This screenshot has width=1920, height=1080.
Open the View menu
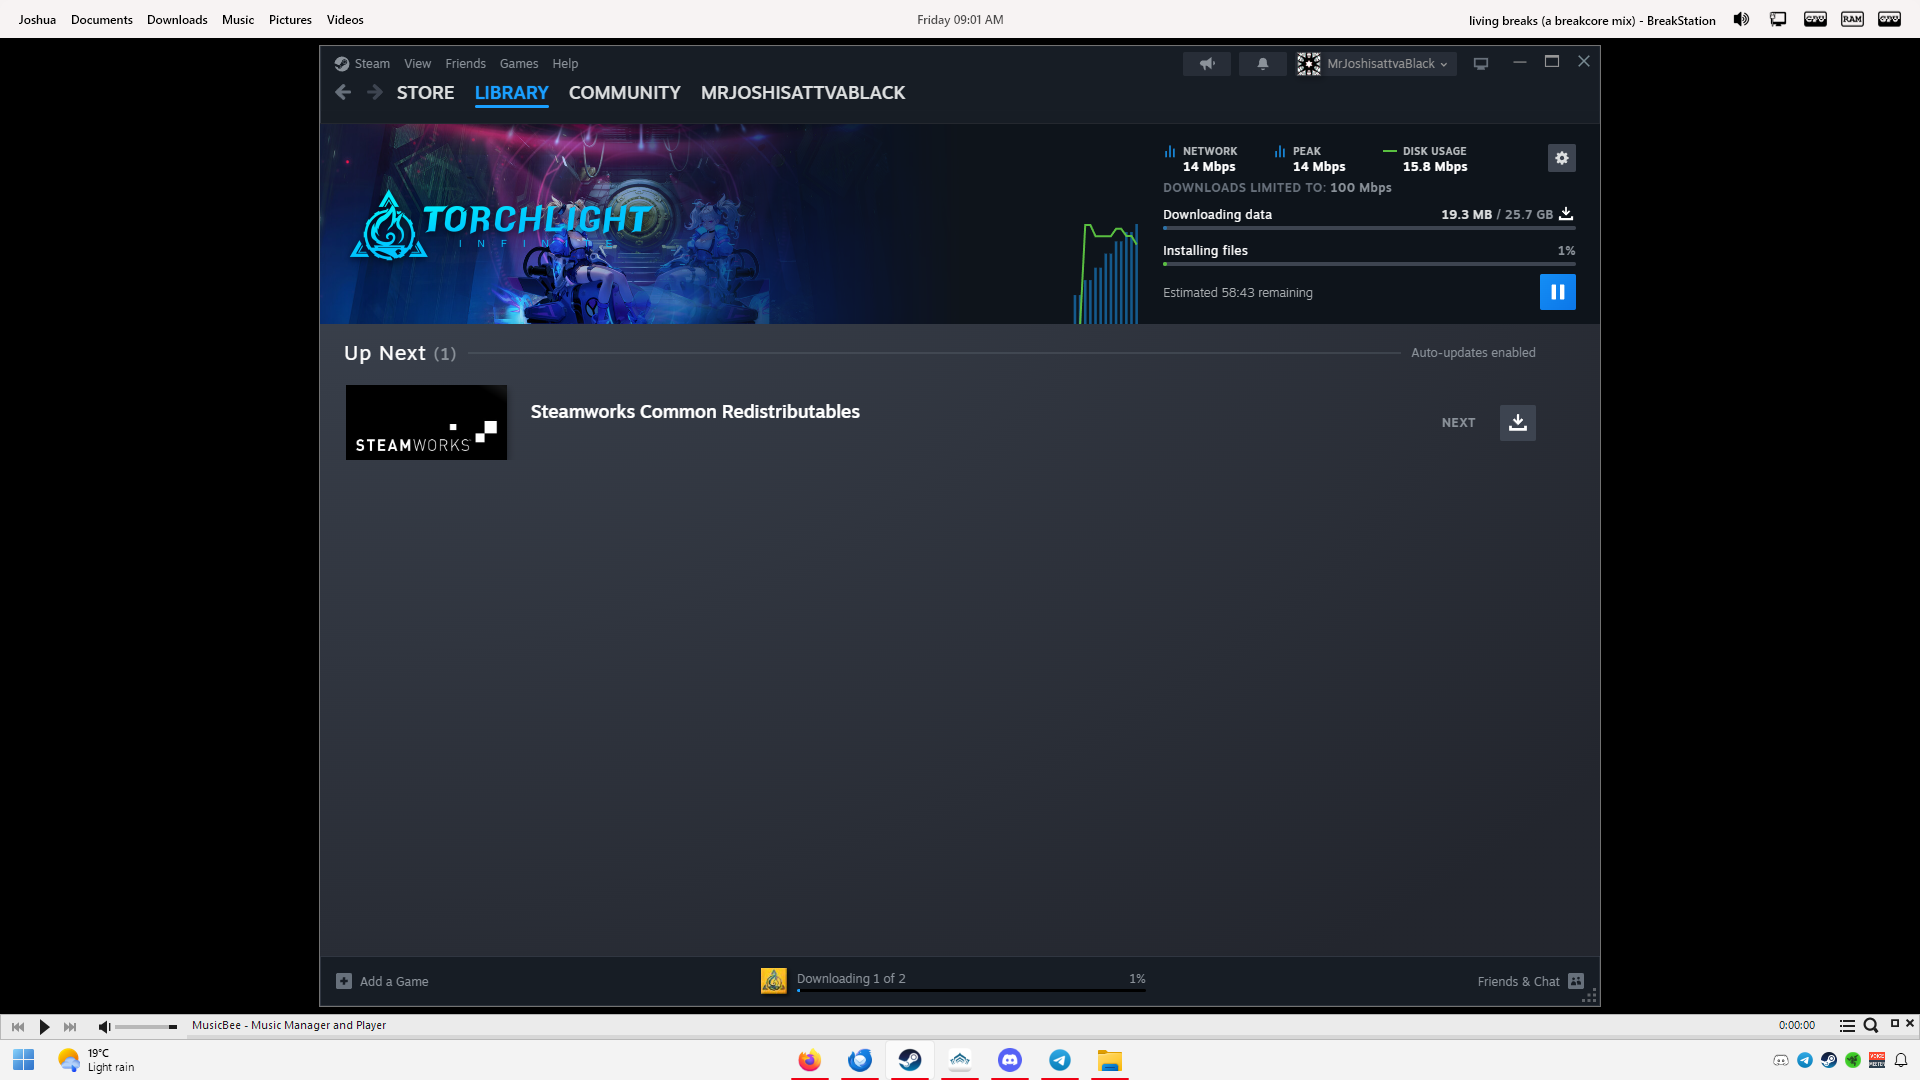coord(417,63)
